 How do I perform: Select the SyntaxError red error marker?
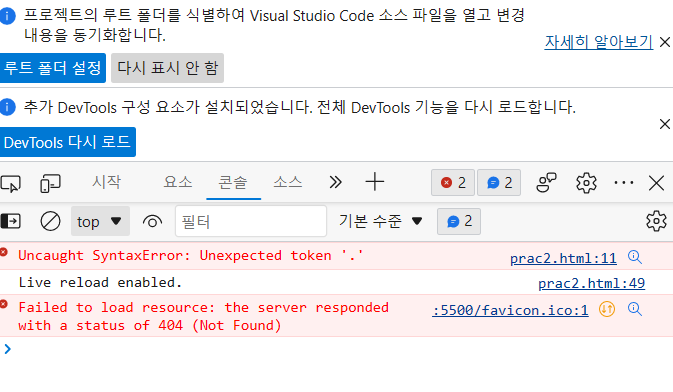[x=4, y=252]
